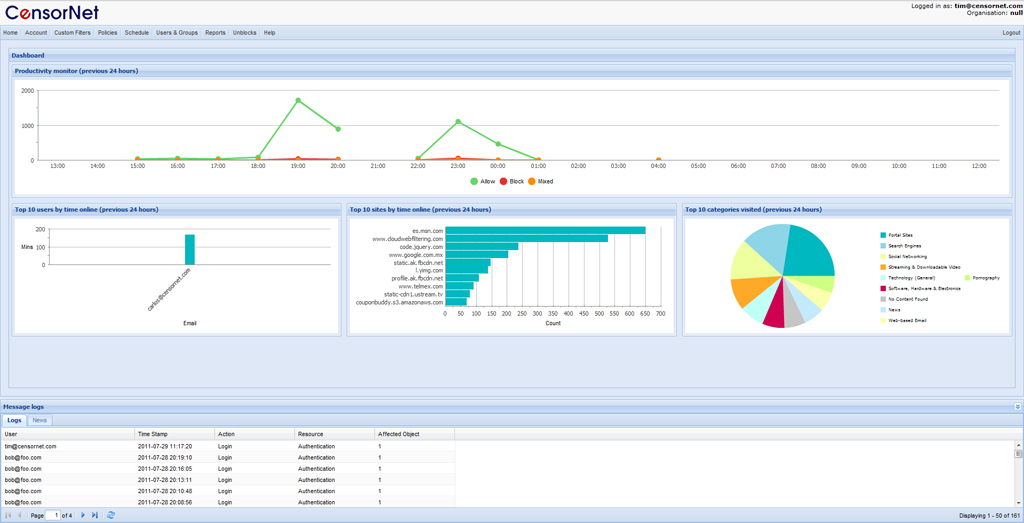Go to first page of logs
The image size is (1024, 523).
(x=8, y=515)
